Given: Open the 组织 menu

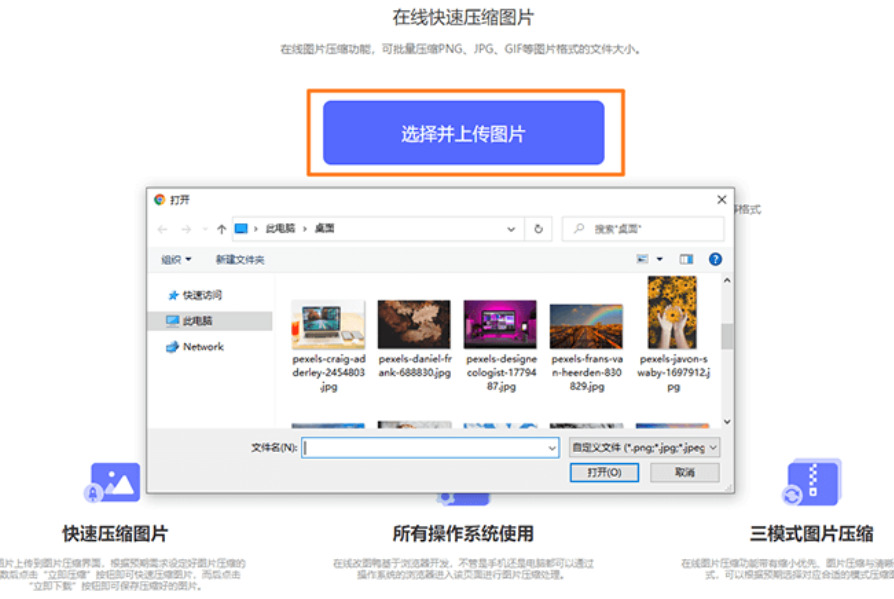Looking at the screenshot, I should [x=176, y=260].
